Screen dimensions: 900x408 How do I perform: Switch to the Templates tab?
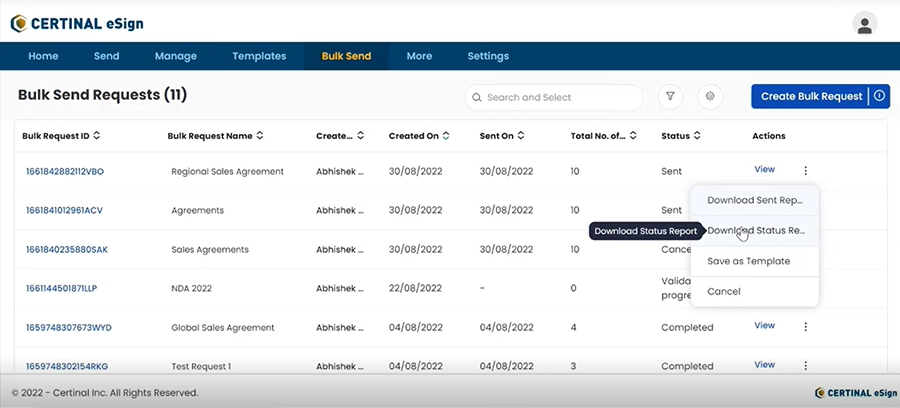point(259,56)
